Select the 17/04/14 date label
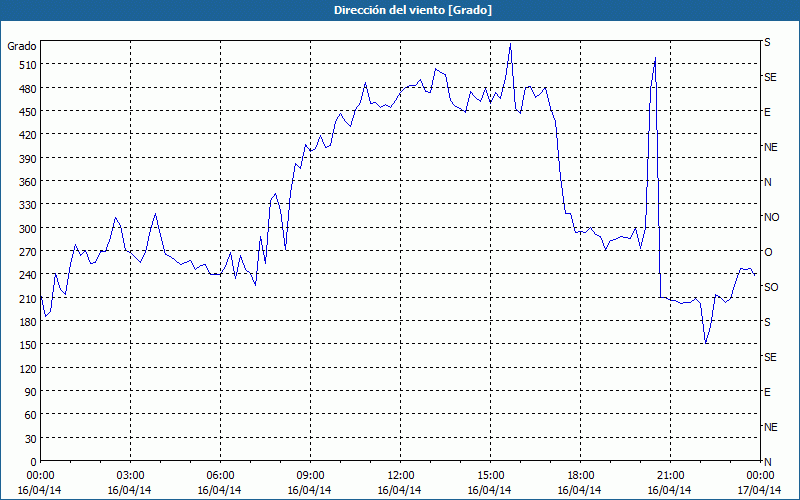Viewport: 800px width, 500px height. tap(760, 490)
